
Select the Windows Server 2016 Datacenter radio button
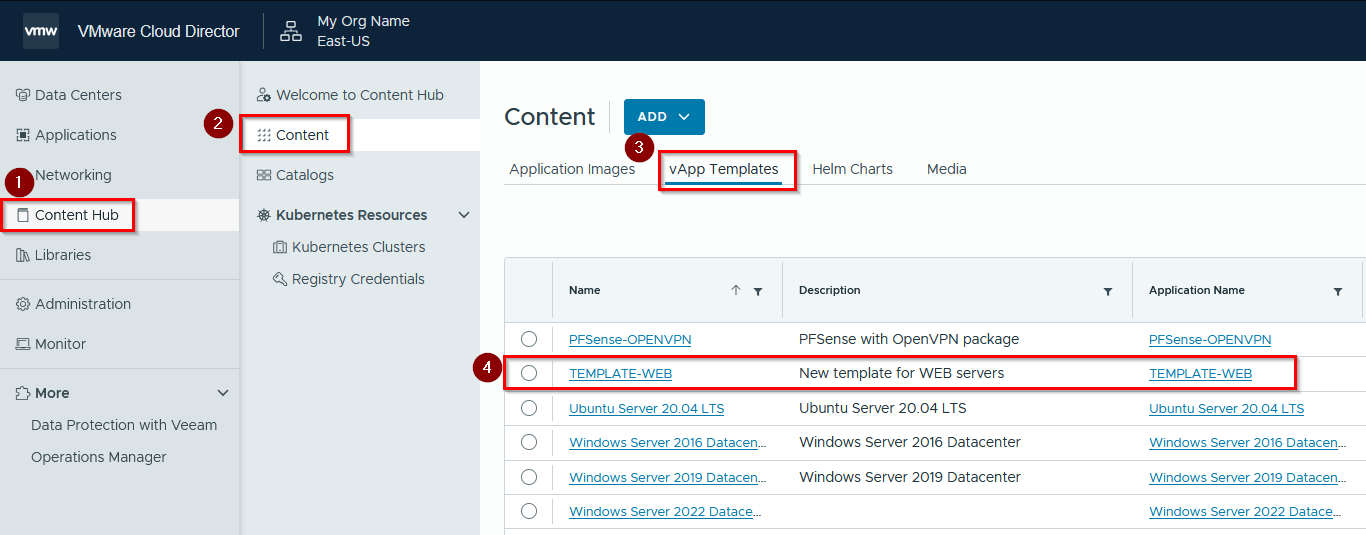pos(529,442)
